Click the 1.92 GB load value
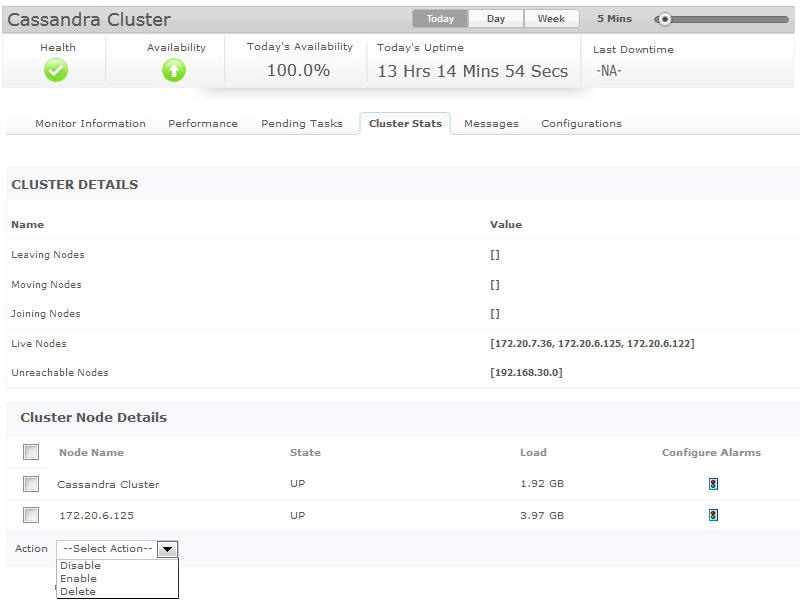This screenshot has width=800, height=600. pos(542,484)
